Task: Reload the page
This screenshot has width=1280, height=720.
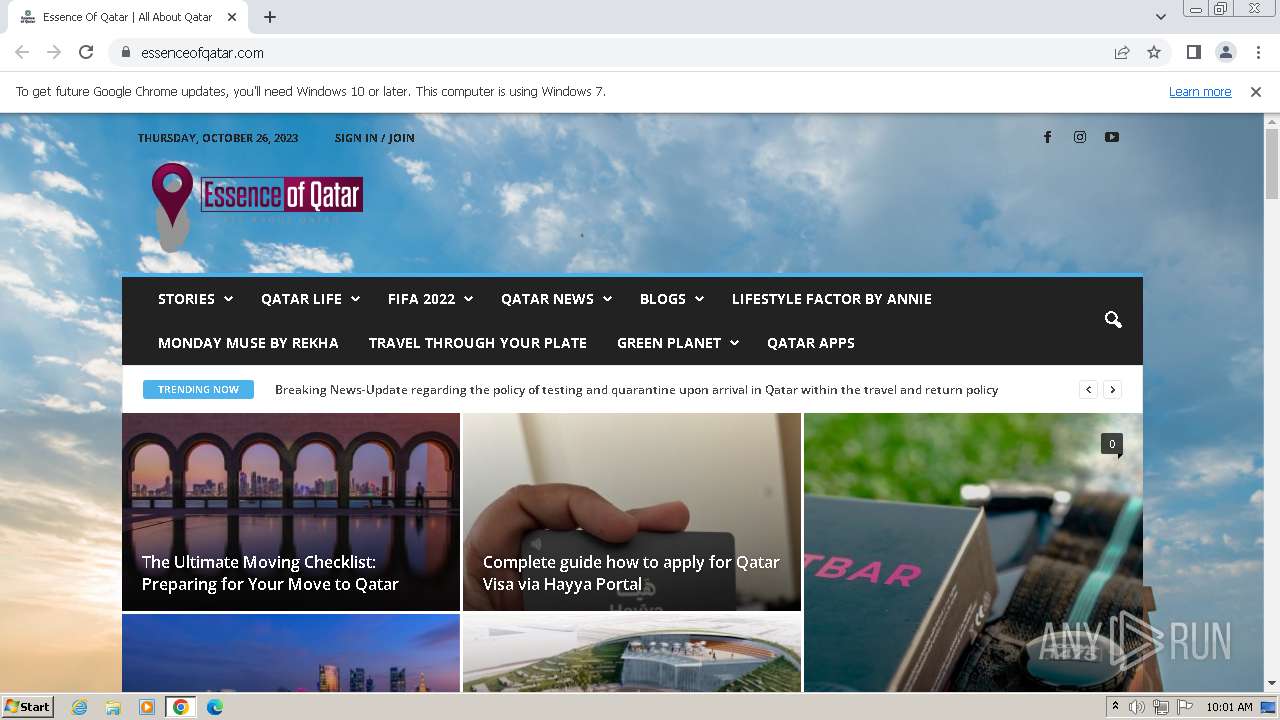Action: (86, 52)
